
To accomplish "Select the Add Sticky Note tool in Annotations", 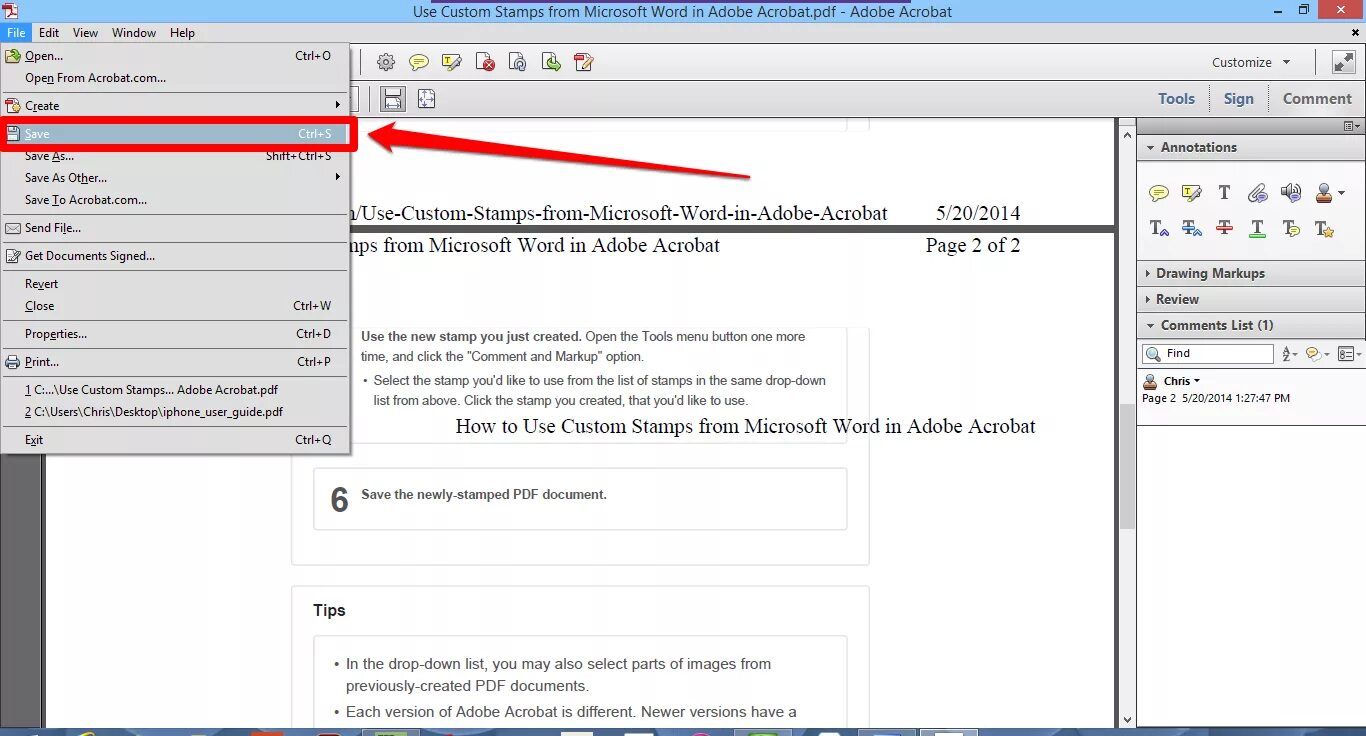I will (1159, 193).
